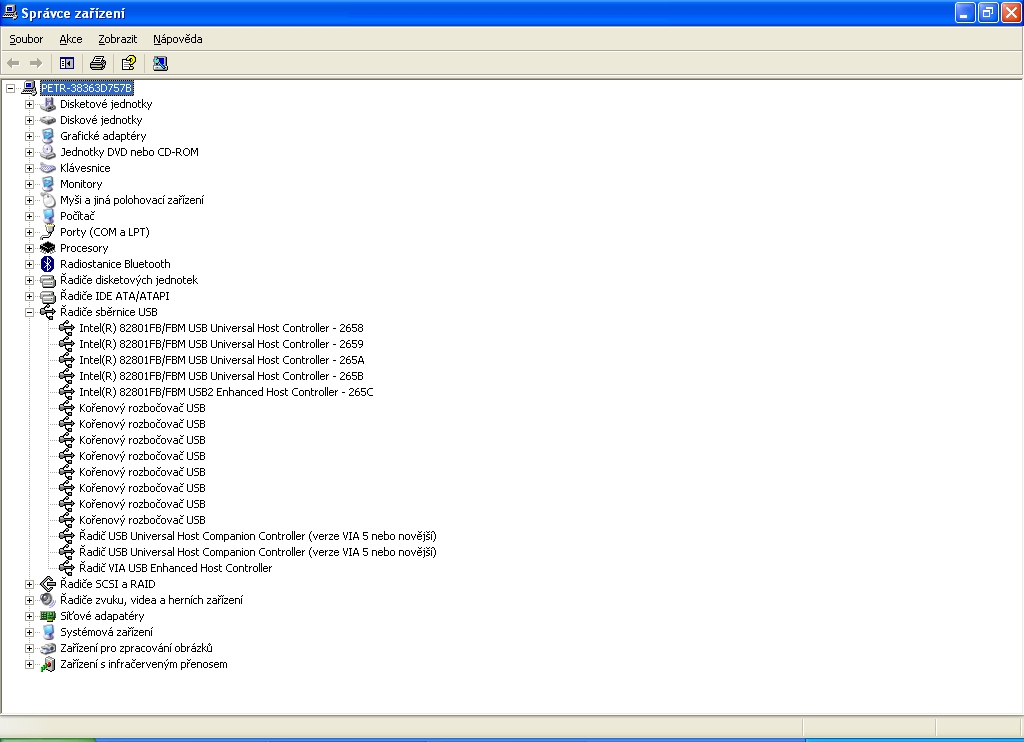The width and height of the screenshot is (1024, 742).
Task: Open the Zobrazit menu
Action: pos(118,39)
